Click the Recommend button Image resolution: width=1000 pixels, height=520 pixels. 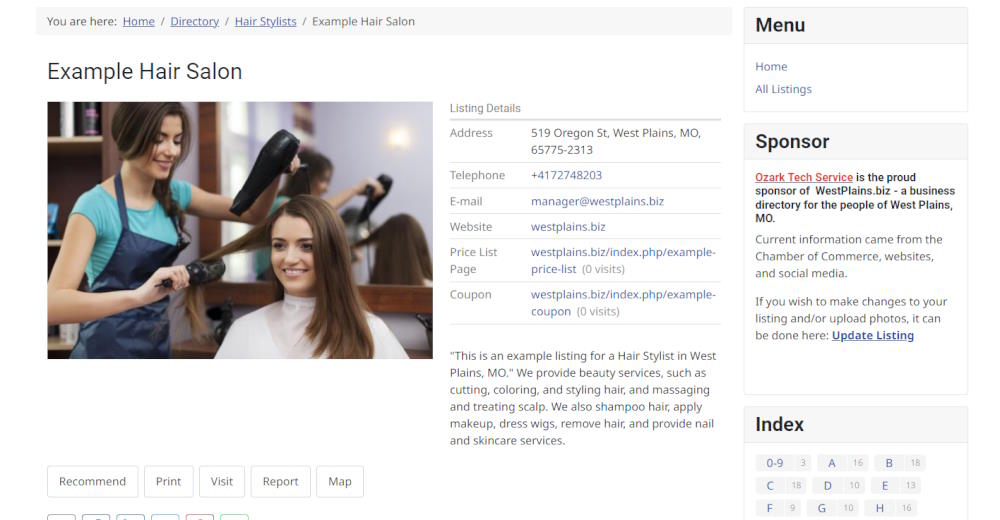(92, 481)
